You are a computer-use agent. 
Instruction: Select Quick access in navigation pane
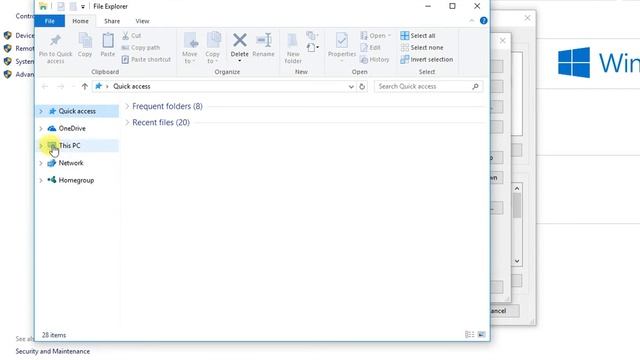tap(77, 111)
